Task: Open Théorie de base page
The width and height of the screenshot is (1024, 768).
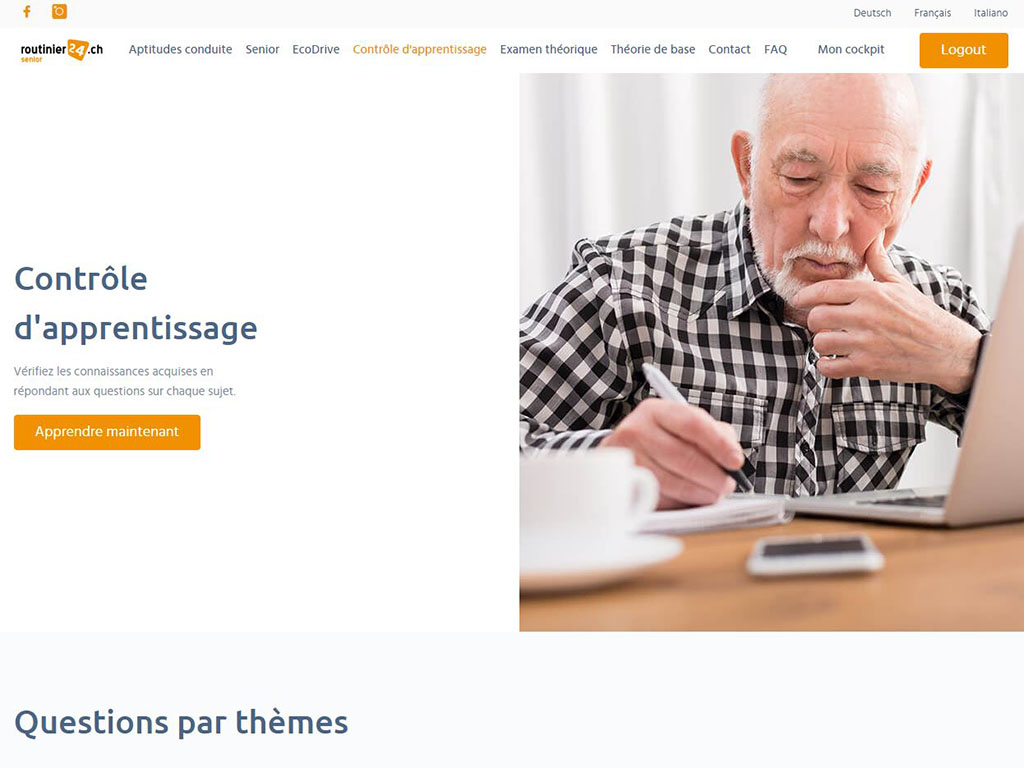Action: [x=652, y=50]
